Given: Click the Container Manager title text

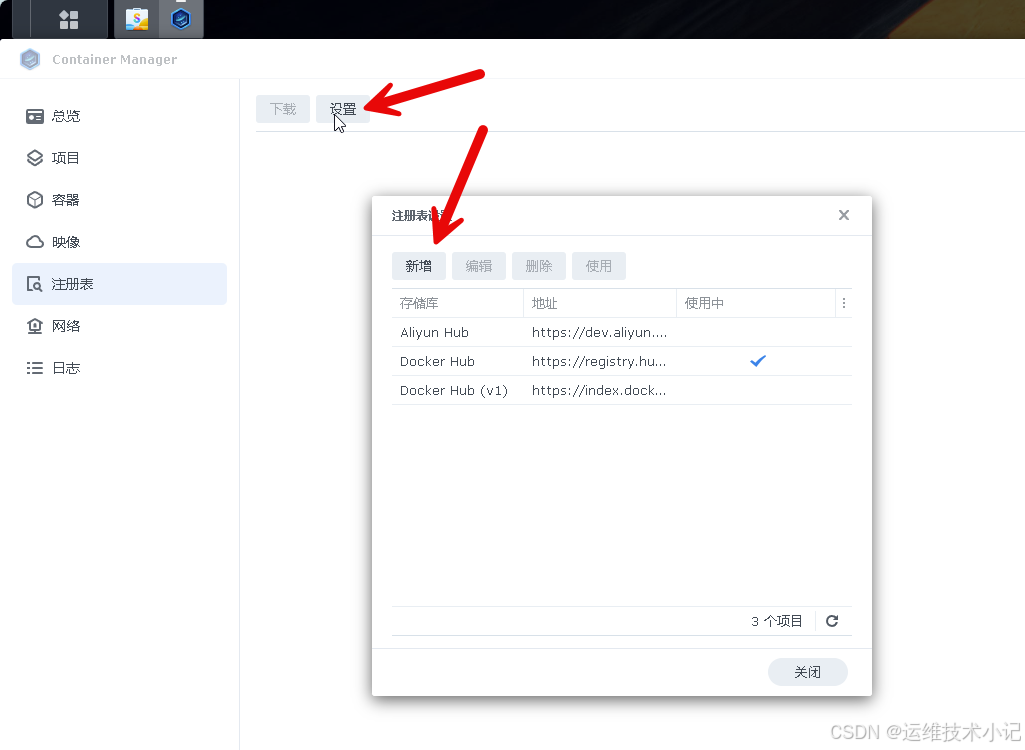Looking at the screenshot, I should point(114,60).
